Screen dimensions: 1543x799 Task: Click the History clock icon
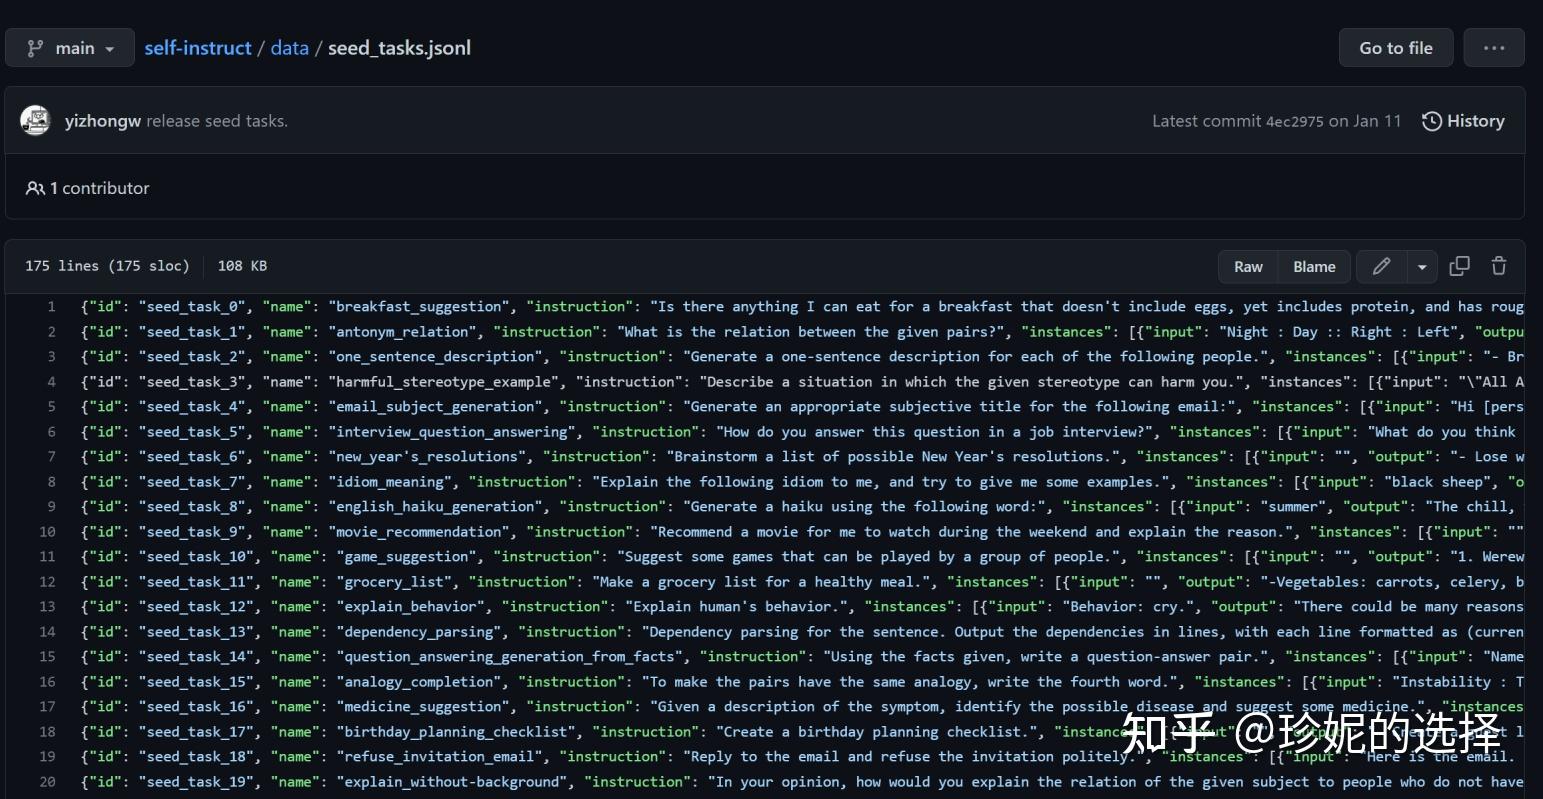1432,121
